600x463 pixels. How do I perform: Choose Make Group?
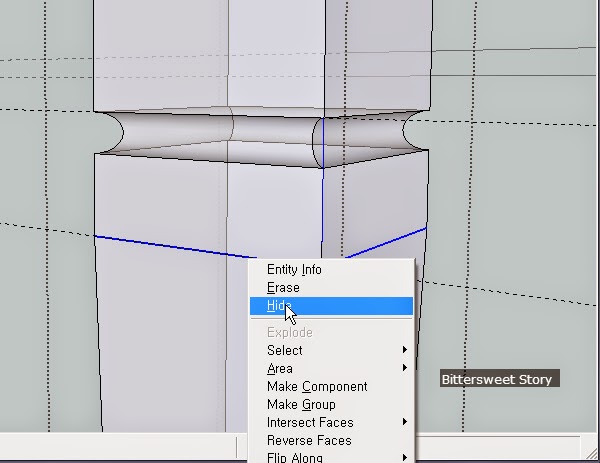(x=331, y=404)
